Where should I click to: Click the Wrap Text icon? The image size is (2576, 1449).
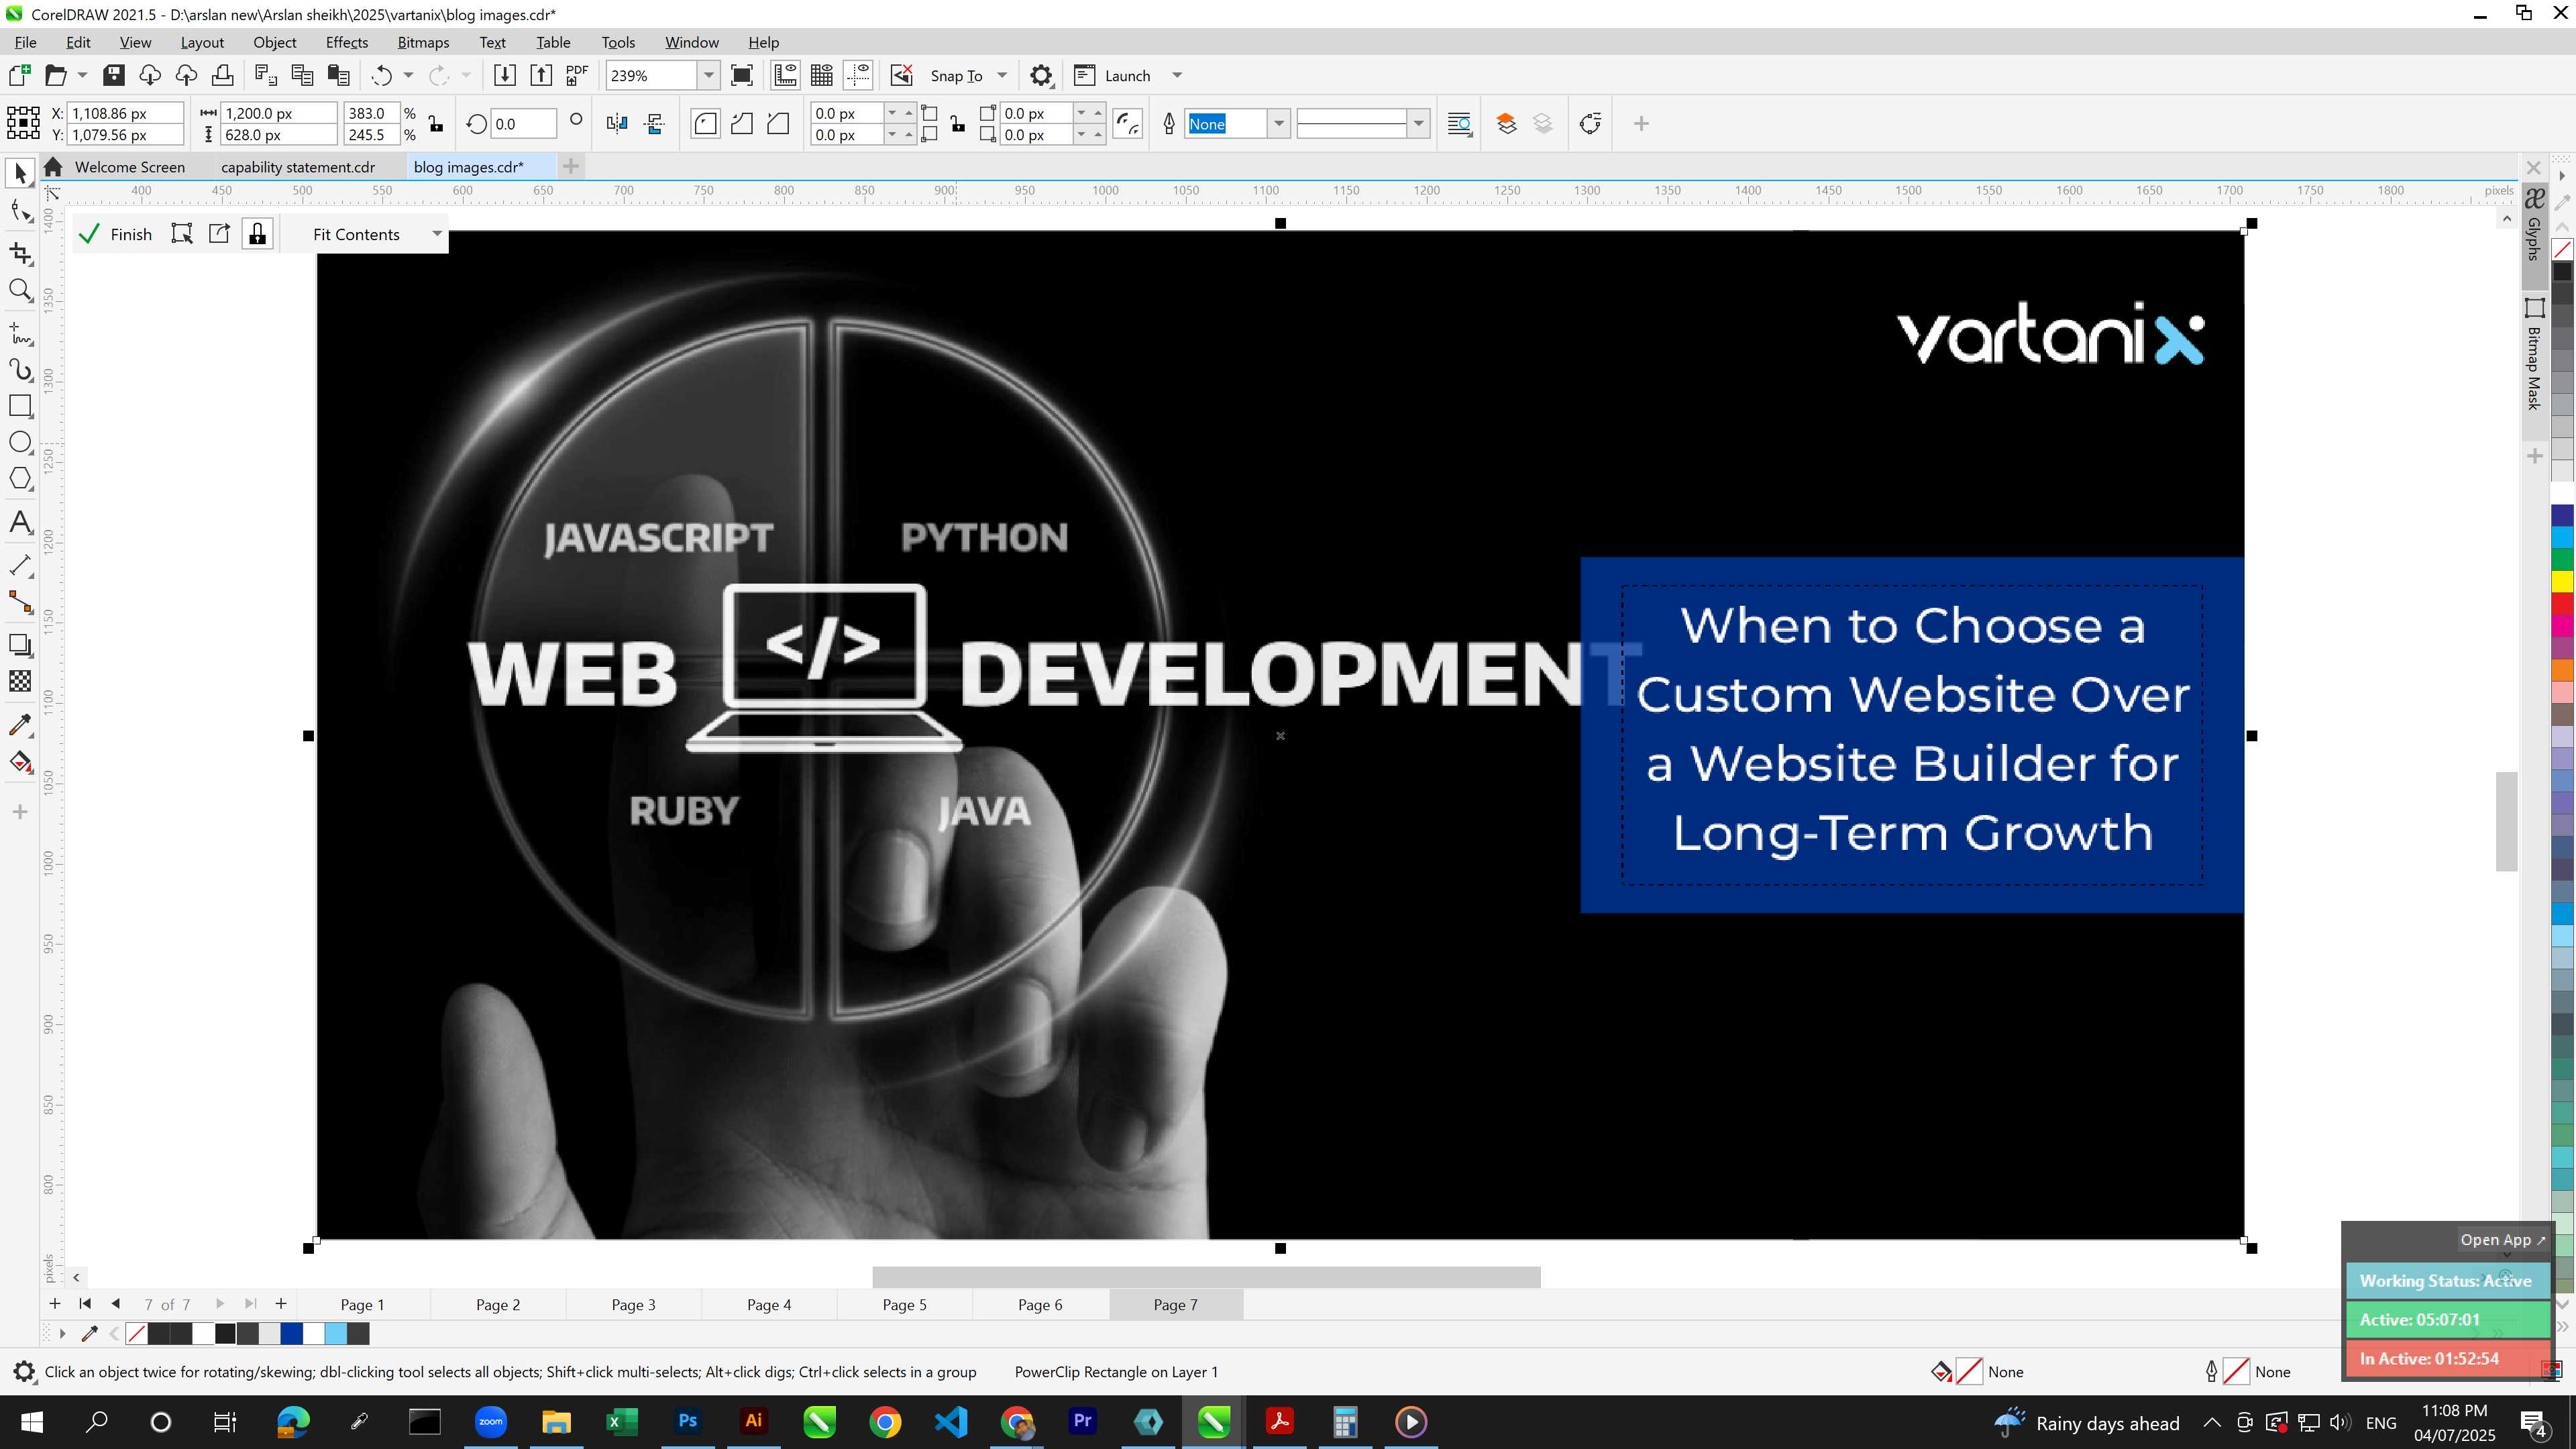pyautogui.click(x=1459, y=124)
